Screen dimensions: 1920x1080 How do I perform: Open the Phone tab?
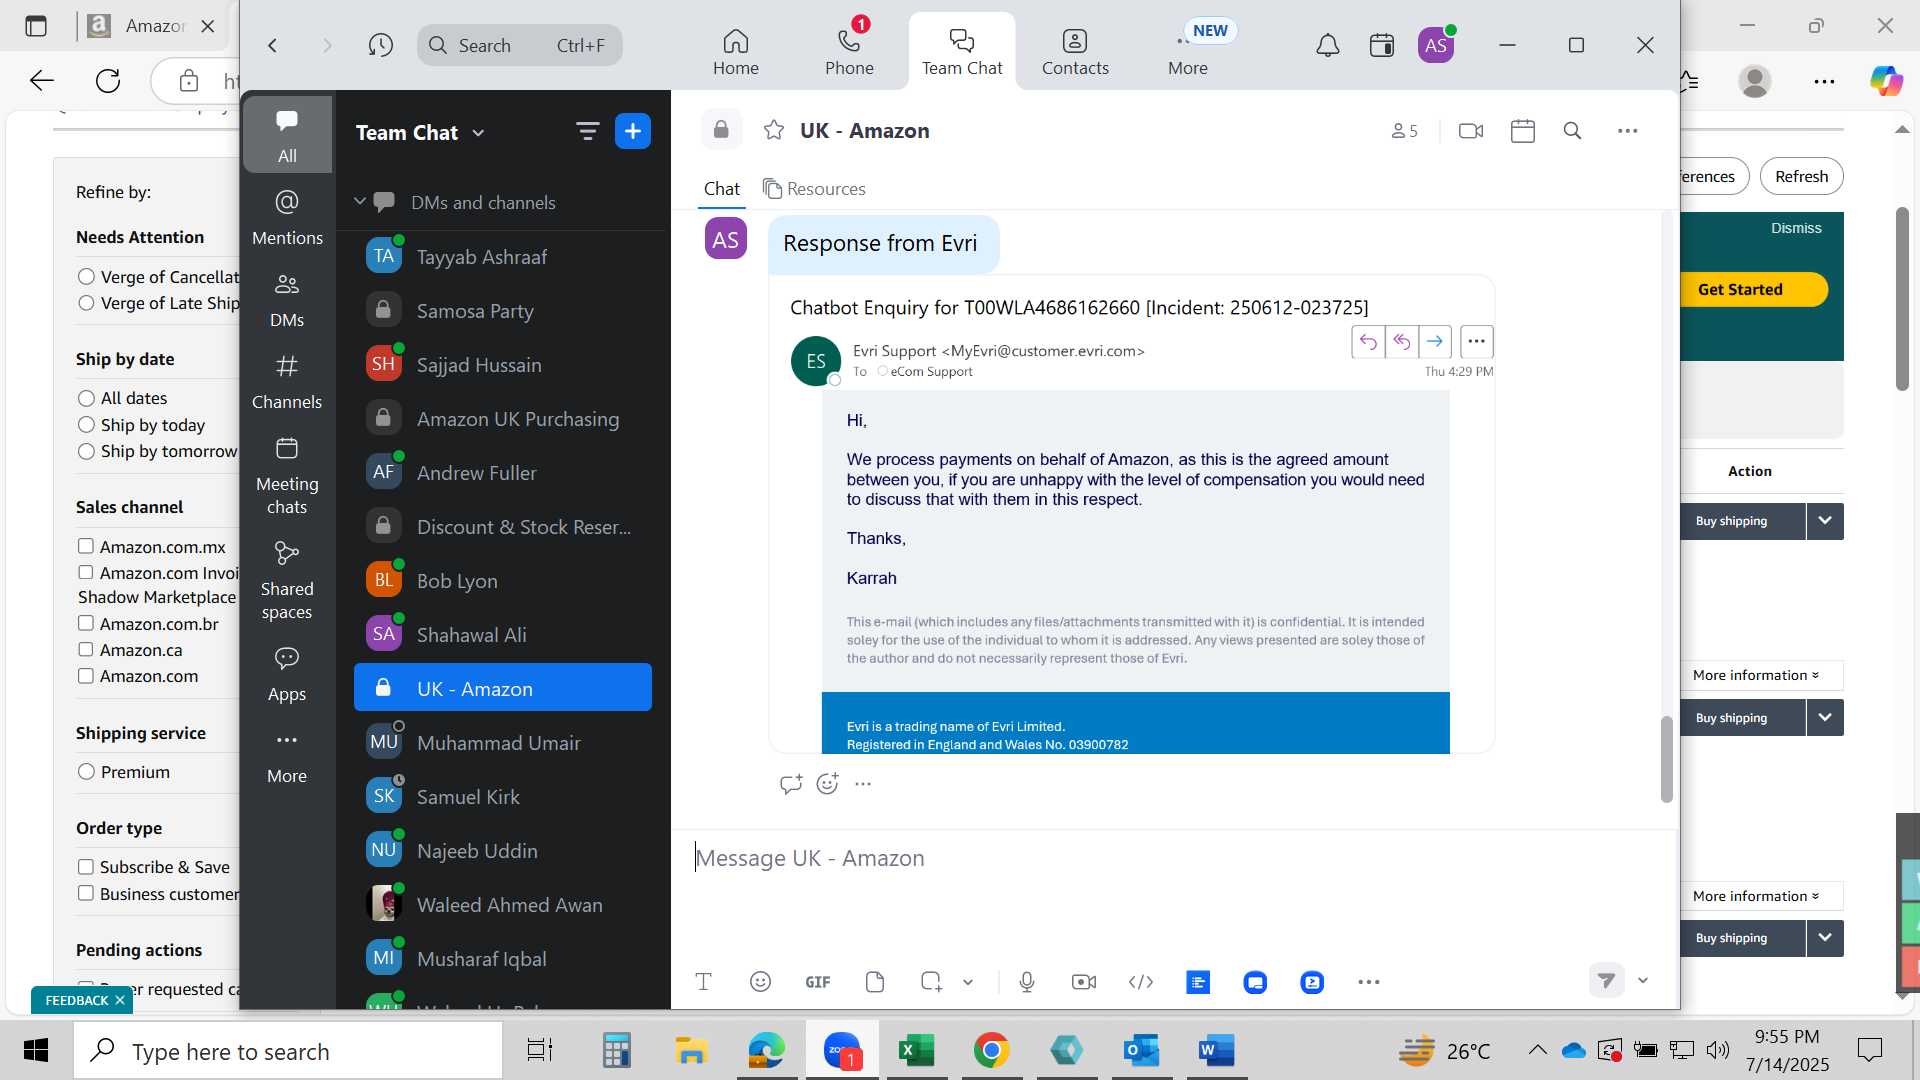pos(849,51)
